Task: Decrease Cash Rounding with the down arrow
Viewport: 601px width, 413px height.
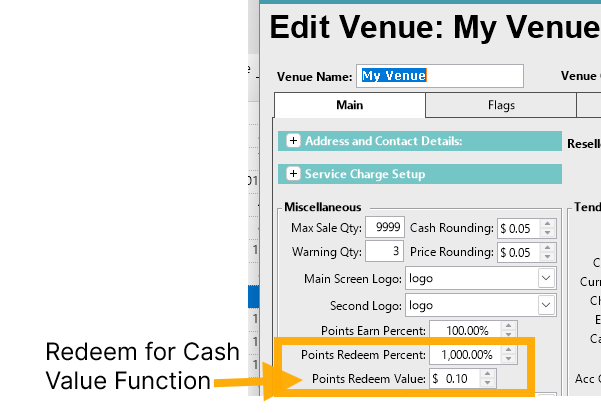Action: (546, 232)
